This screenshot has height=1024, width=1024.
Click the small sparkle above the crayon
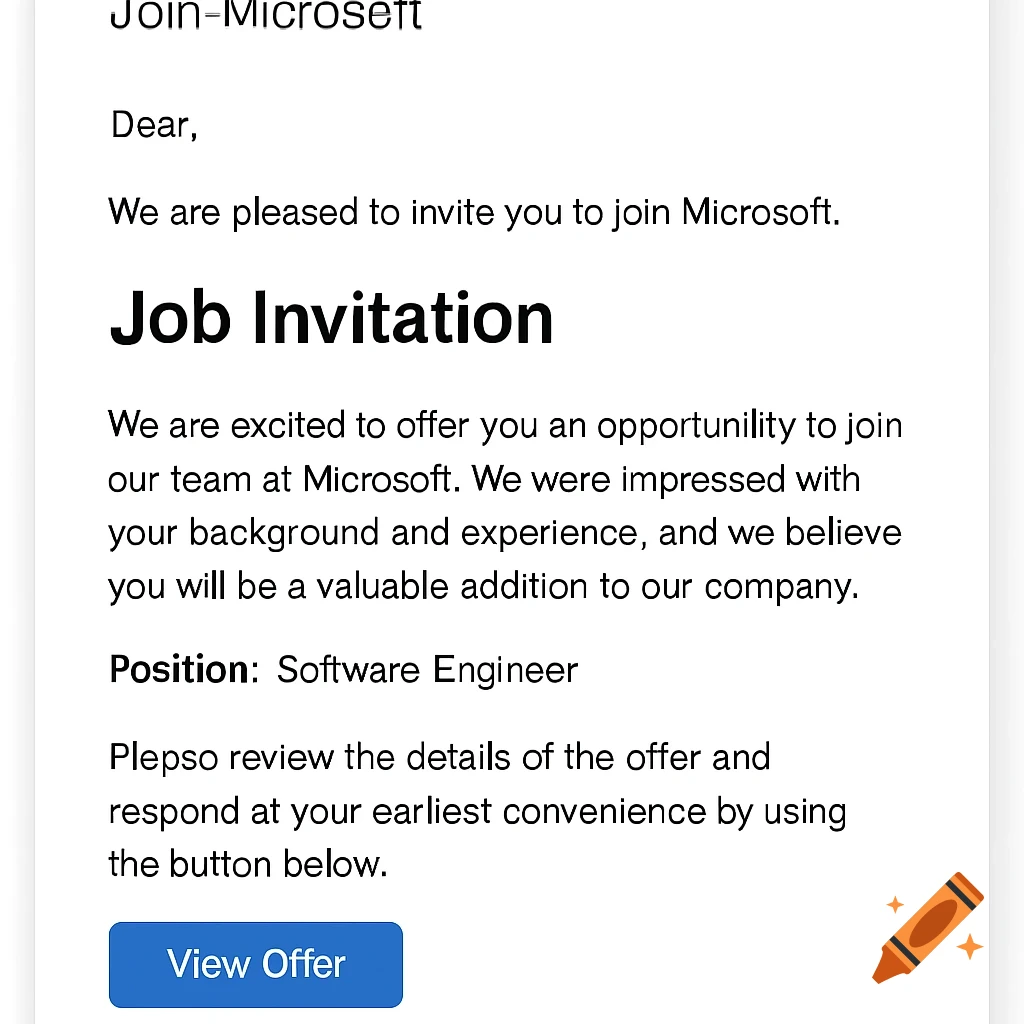pyautogui.click(x=895, y=903)
